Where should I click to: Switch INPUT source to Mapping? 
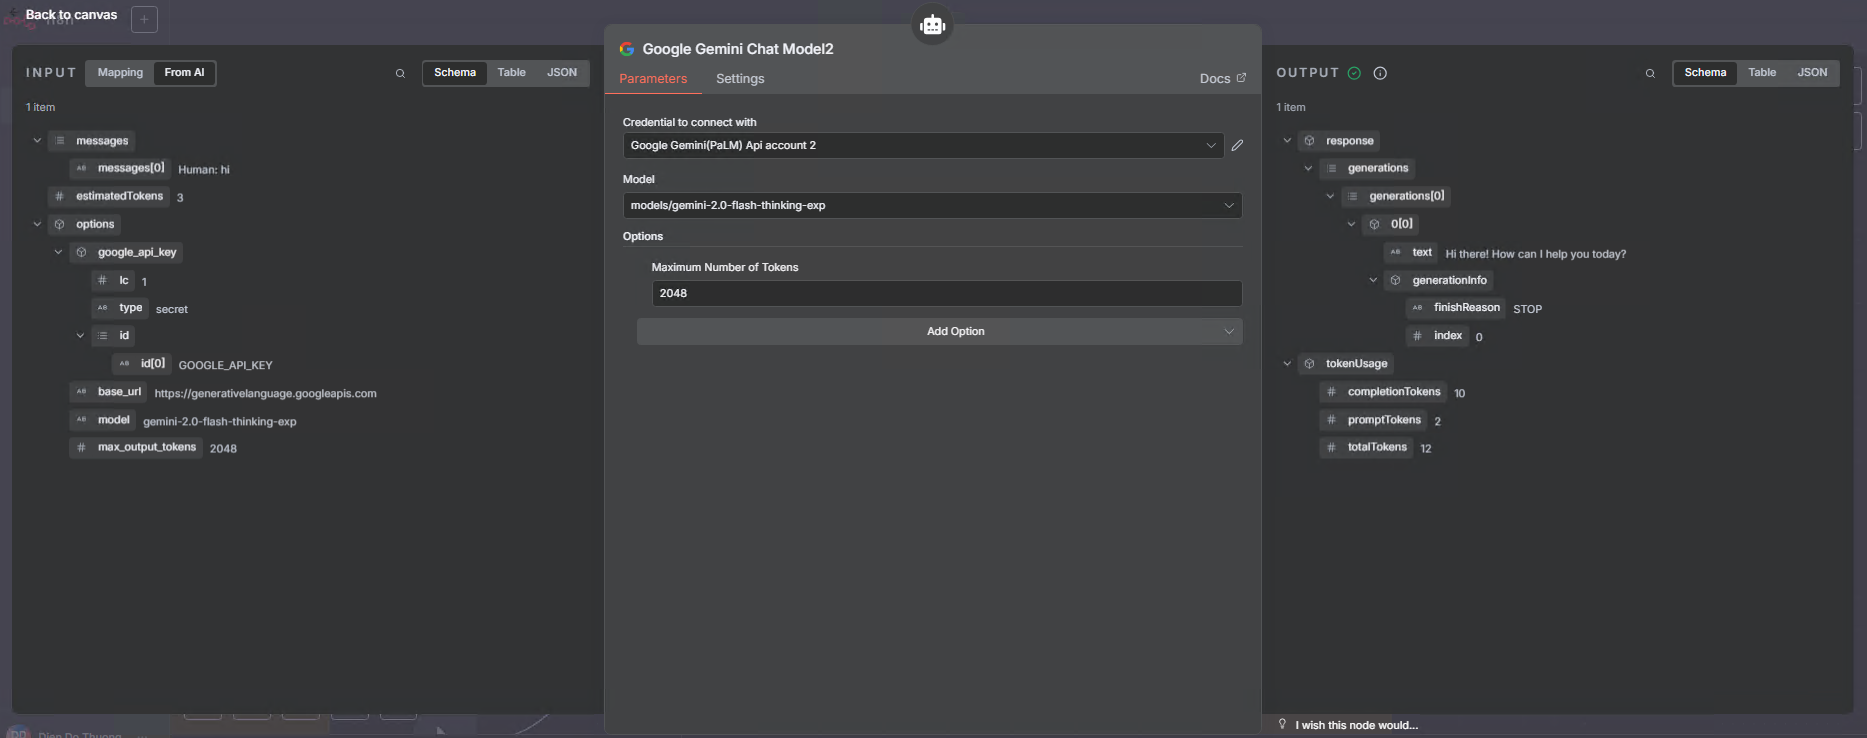[x=120, y=73]
